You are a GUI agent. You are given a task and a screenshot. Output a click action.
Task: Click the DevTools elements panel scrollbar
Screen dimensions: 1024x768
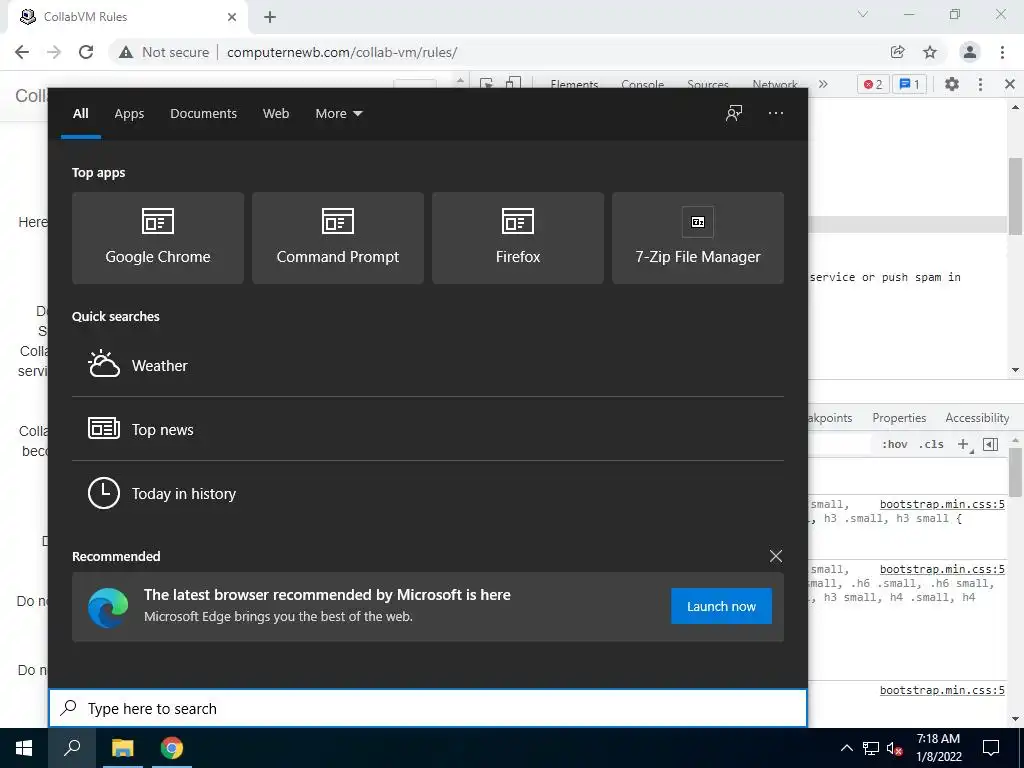click(x=1016, y=196)
